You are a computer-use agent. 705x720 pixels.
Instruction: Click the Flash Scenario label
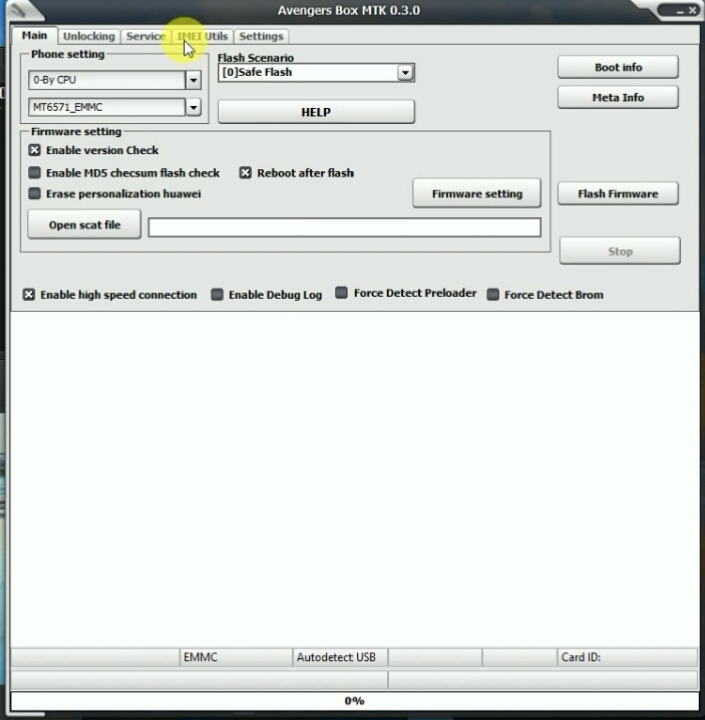(255, 58)
